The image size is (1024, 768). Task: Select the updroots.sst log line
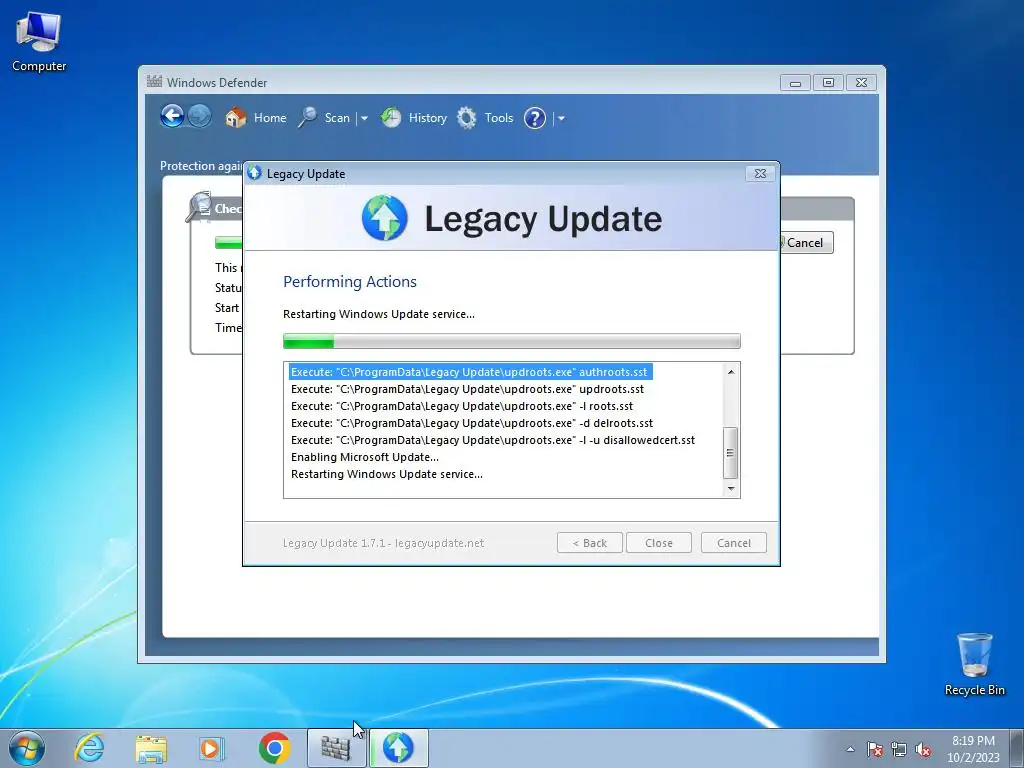468,389
